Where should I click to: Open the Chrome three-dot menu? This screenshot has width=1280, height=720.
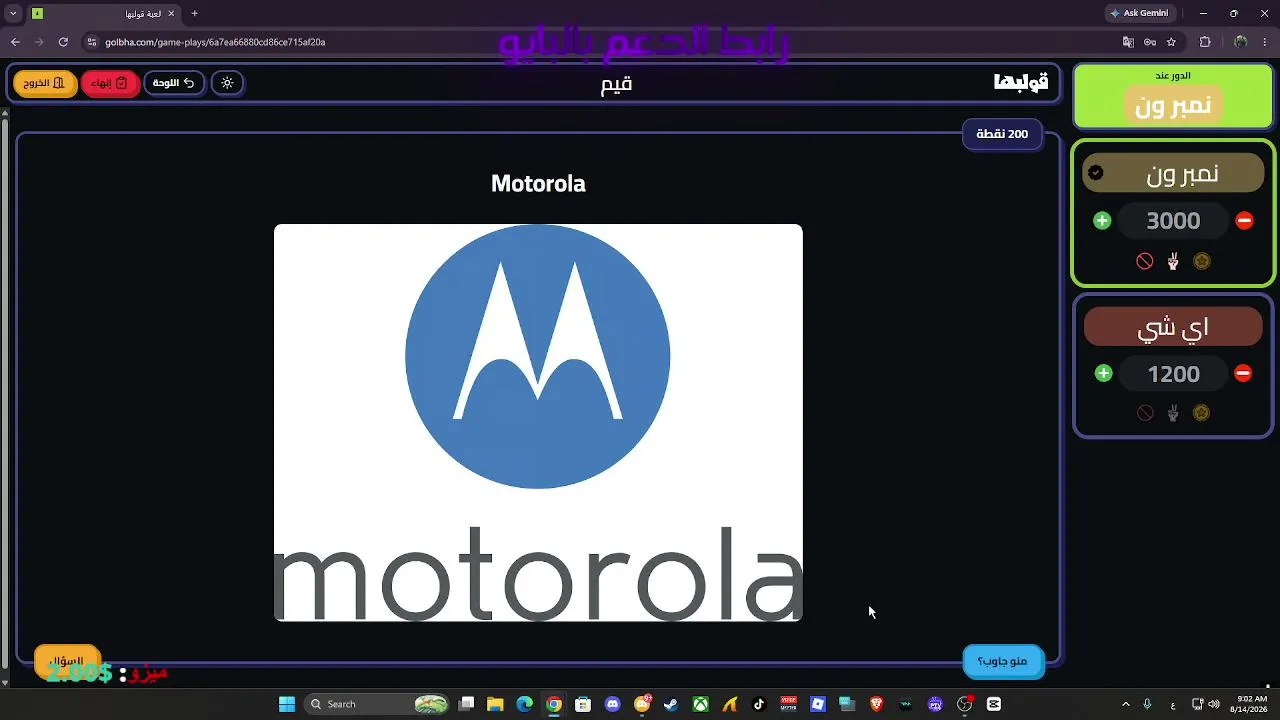tap(1266, 42)
